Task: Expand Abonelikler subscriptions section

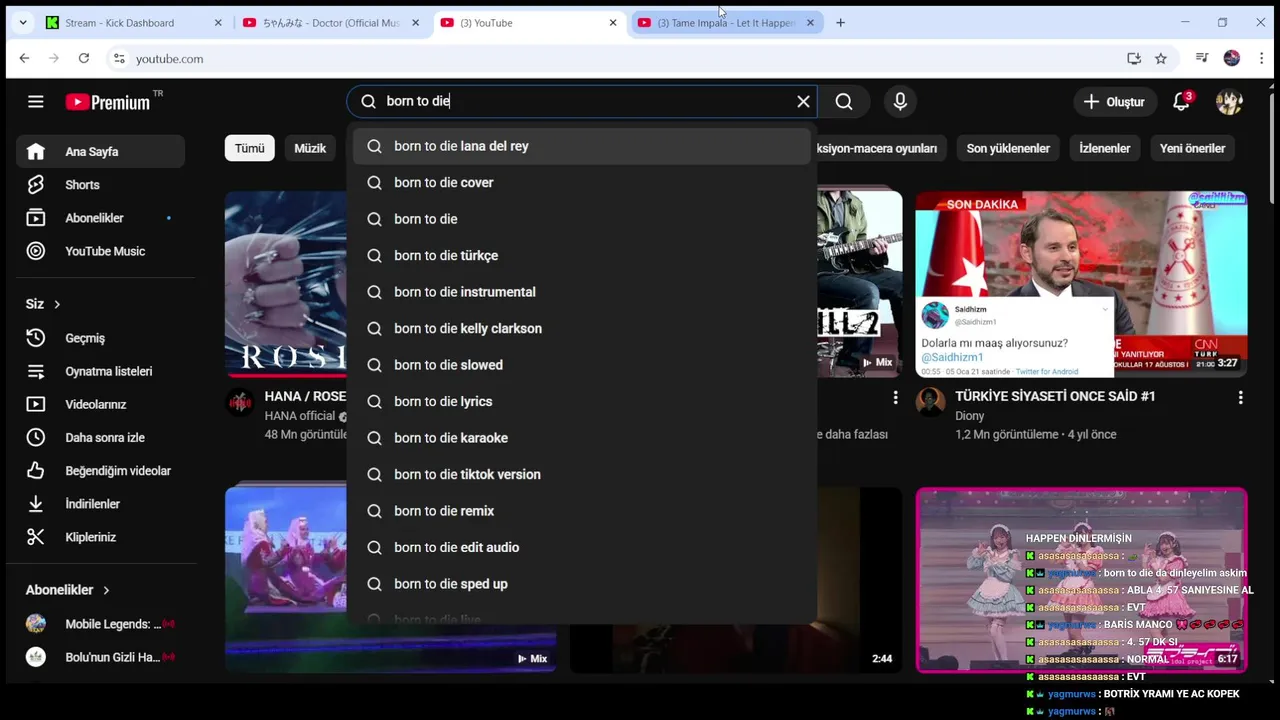Action: tap(68, 590)
